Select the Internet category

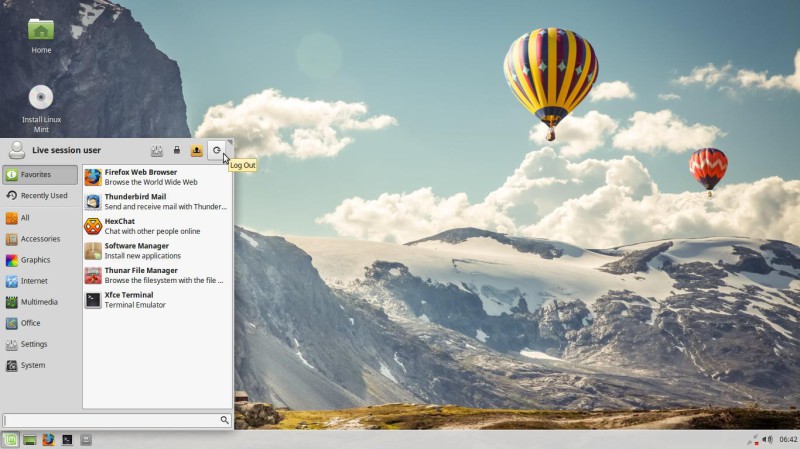tap(40, 281)
